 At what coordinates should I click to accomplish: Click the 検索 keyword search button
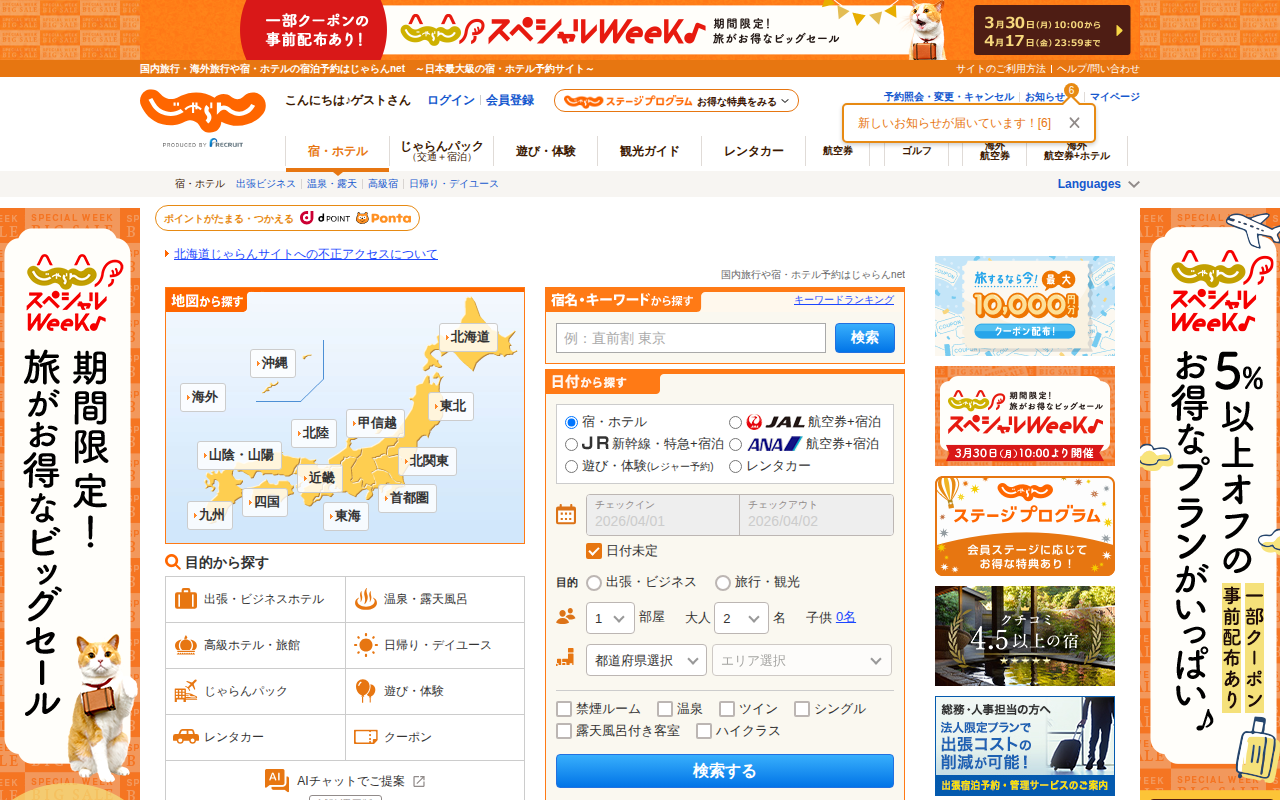coord(865,338)
